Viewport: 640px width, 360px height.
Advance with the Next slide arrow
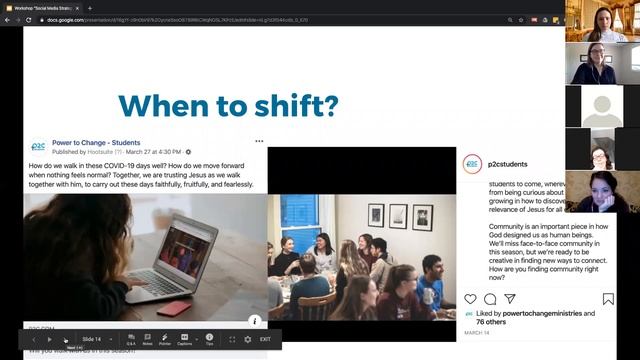click(x=65, y=340)
